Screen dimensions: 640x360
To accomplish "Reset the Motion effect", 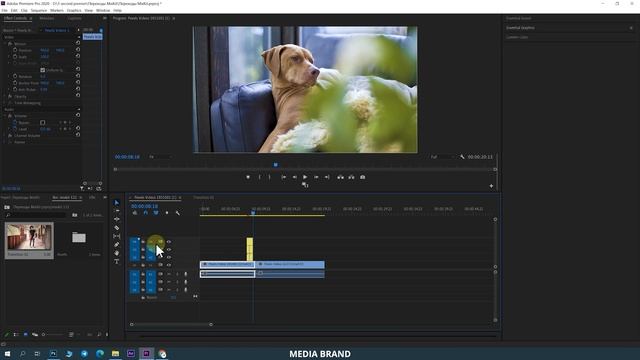I will pos(78,43).
